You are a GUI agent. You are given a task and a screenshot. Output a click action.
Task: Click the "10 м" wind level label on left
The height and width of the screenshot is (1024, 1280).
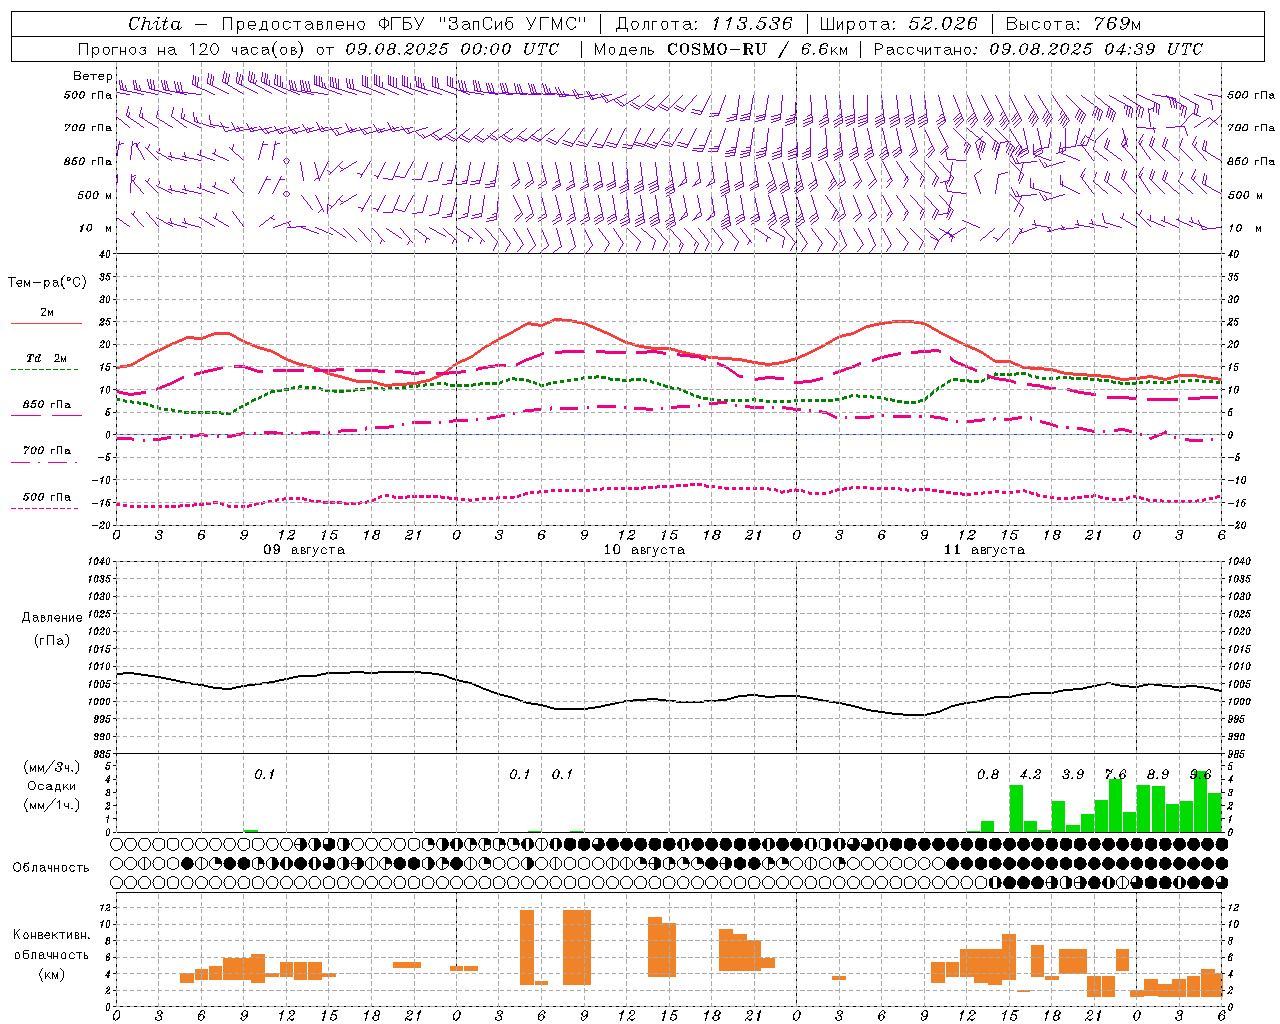pos(95,229)
